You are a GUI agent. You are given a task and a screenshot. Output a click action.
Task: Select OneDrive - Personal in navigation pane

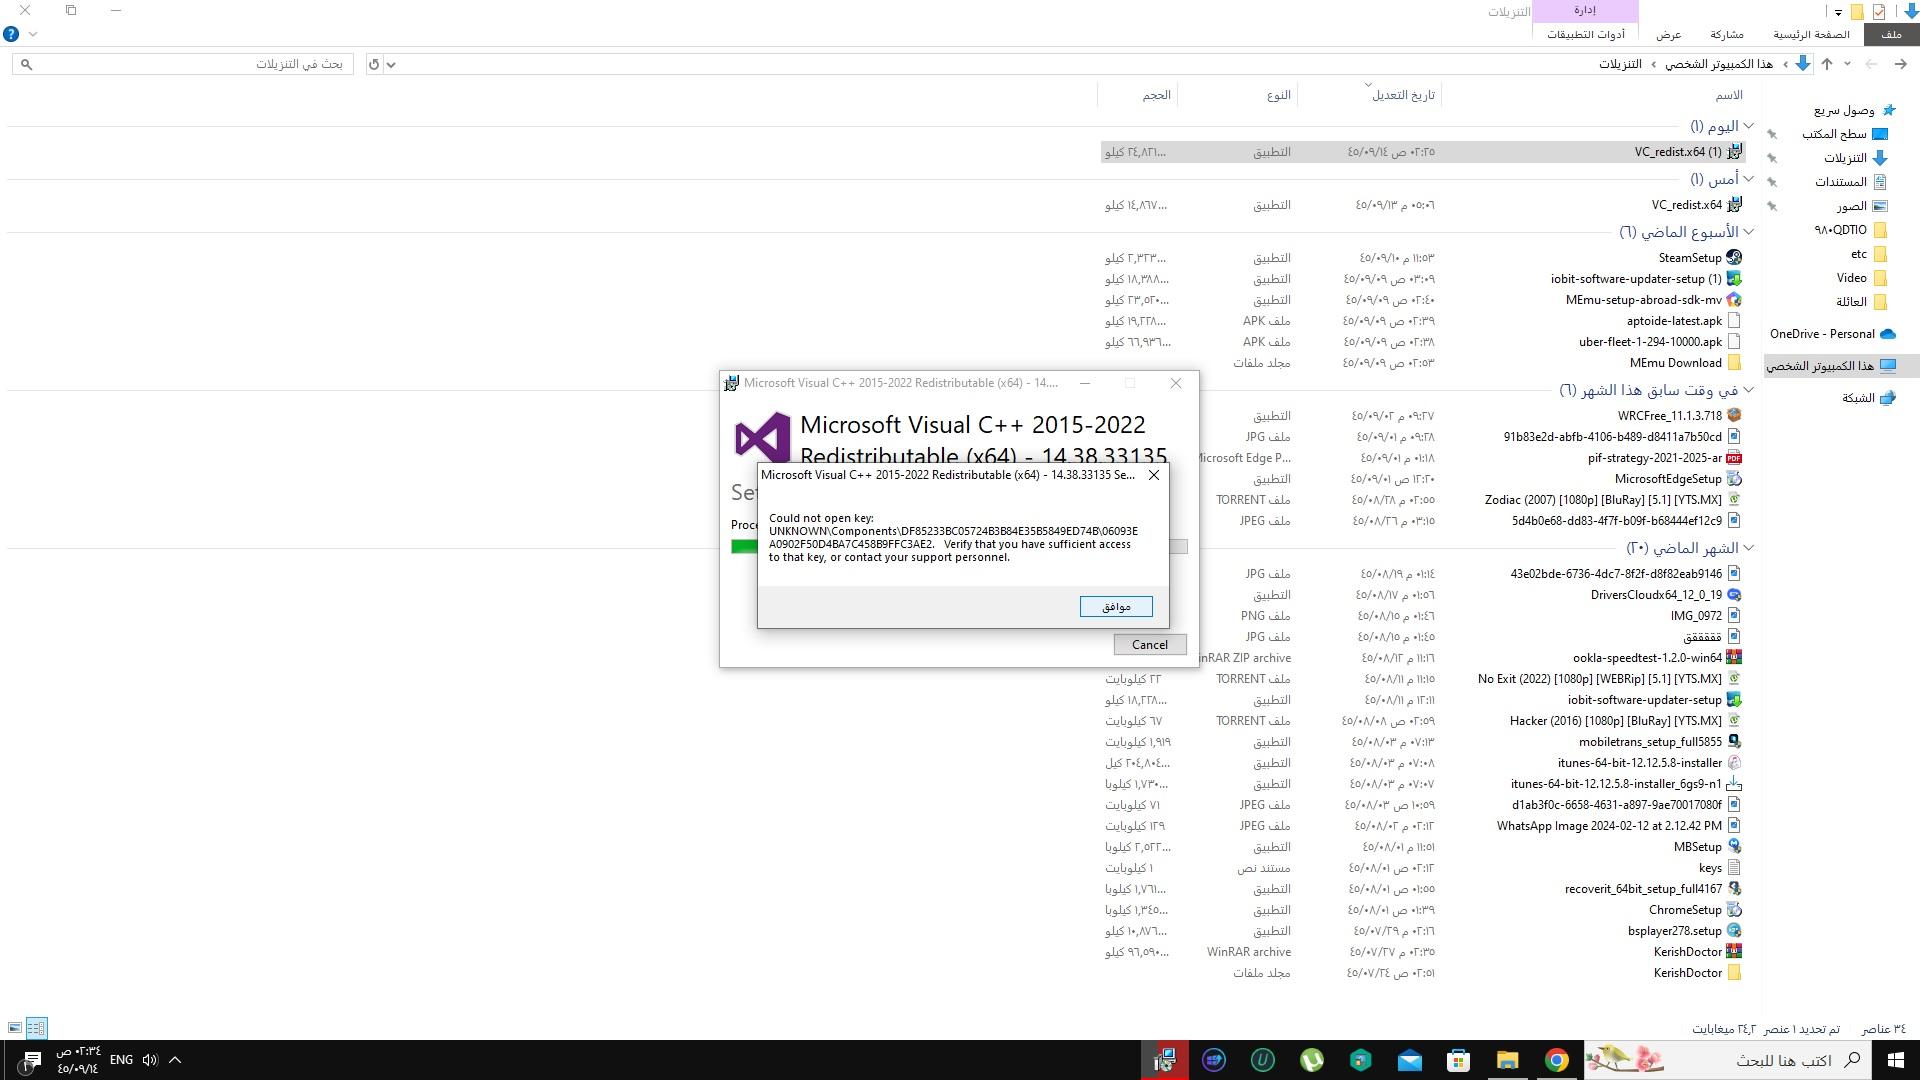pyautogui.click(x=1832, y=334)
